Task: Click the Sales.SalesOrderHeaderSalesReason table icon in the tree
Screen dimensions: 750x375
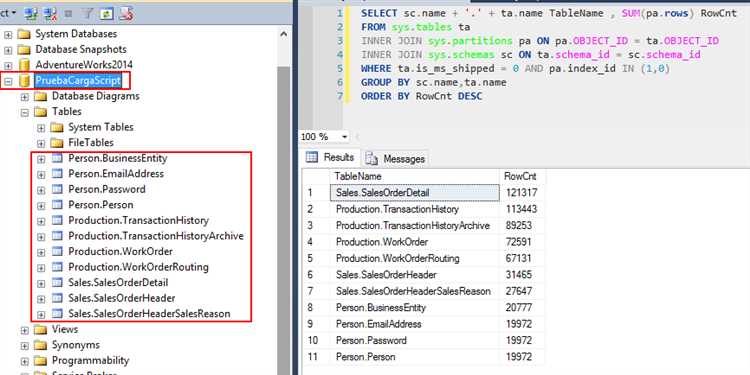Action: (57, 313)
